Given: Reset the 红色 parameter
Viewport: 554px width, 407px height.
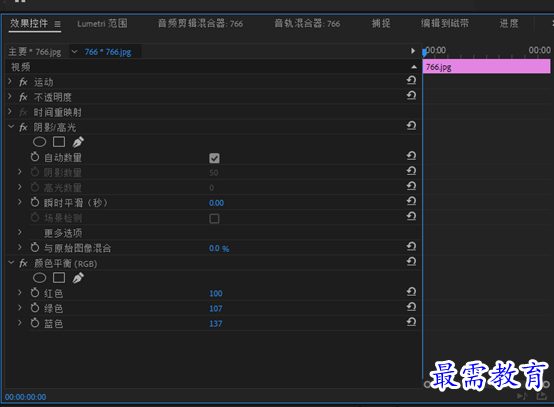Looking at the screenshot, I should [x=411, y=292].
